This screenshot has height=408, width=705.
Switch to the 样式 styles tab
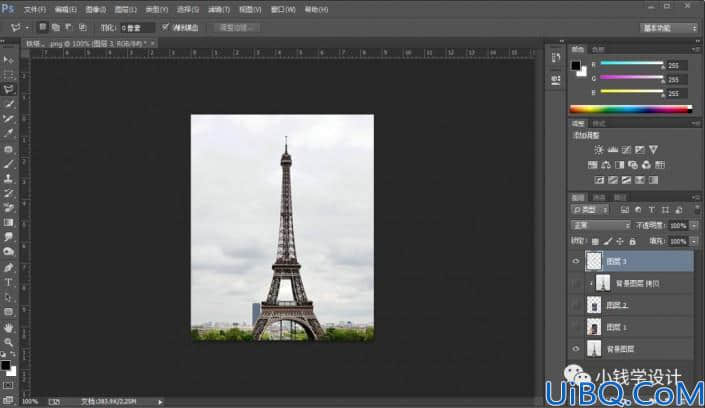pos(599,124)
